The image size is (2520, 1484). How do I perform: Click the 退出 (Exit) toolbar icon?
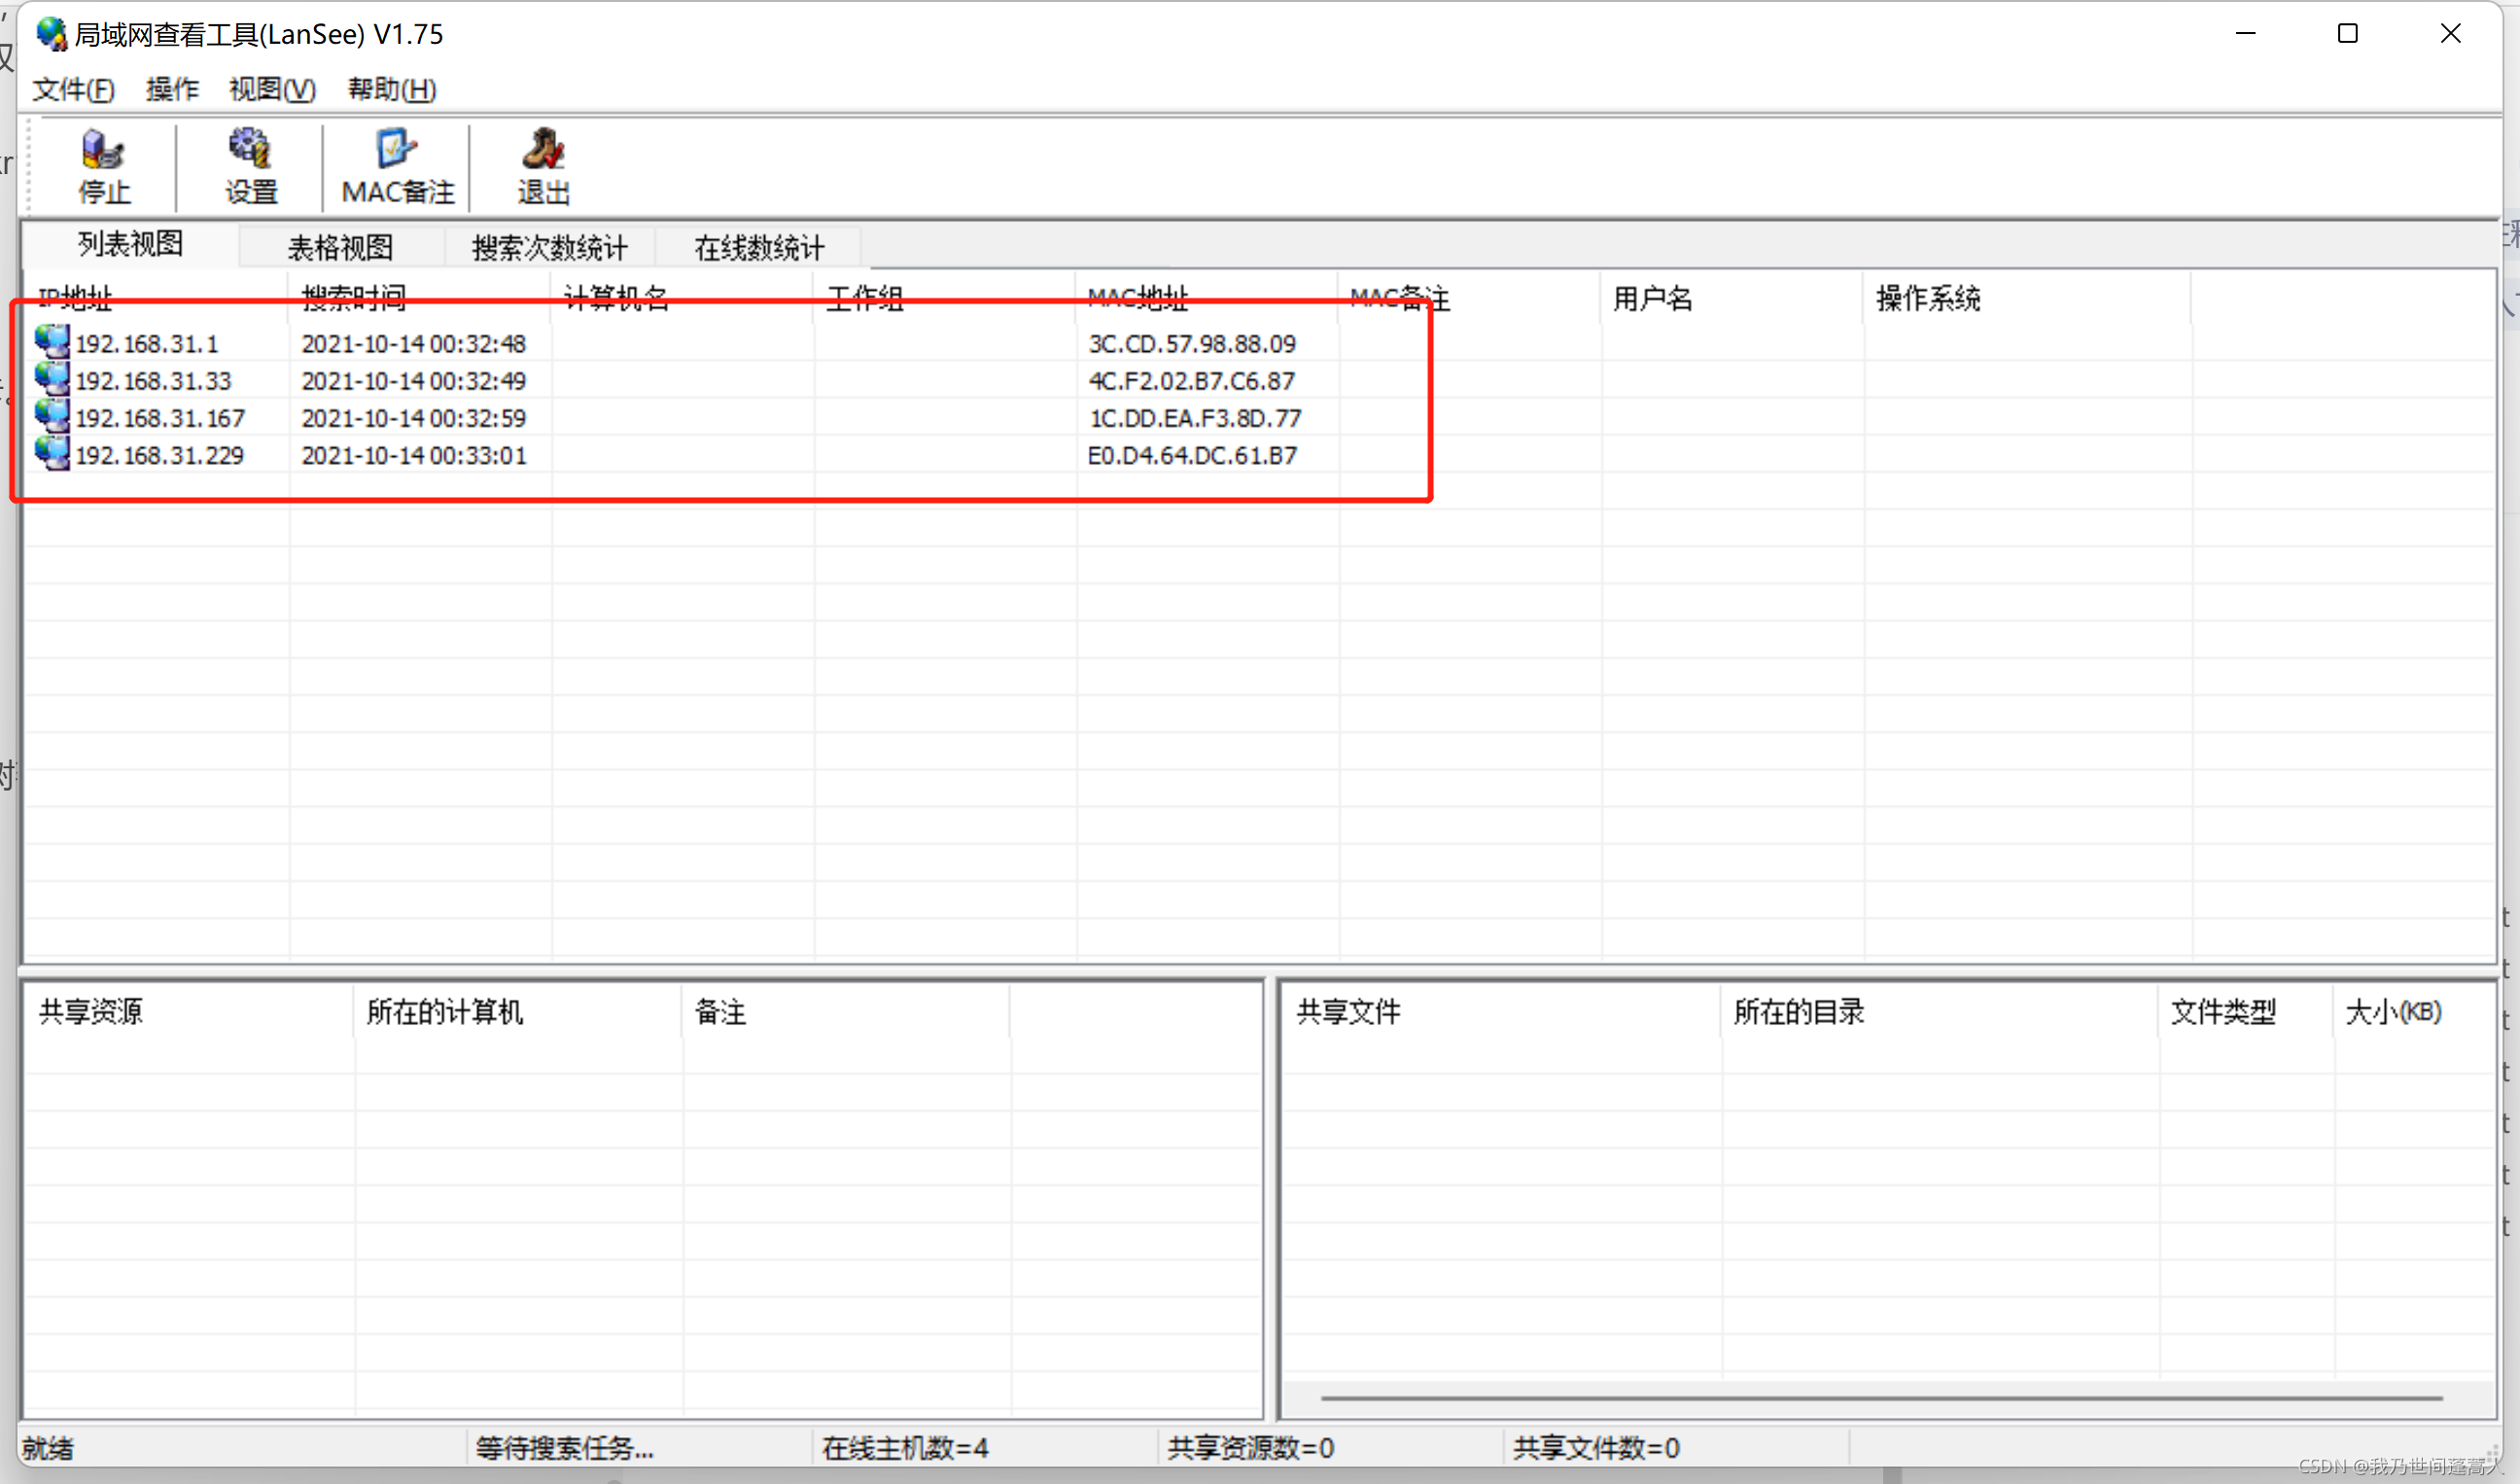point(543,166)
